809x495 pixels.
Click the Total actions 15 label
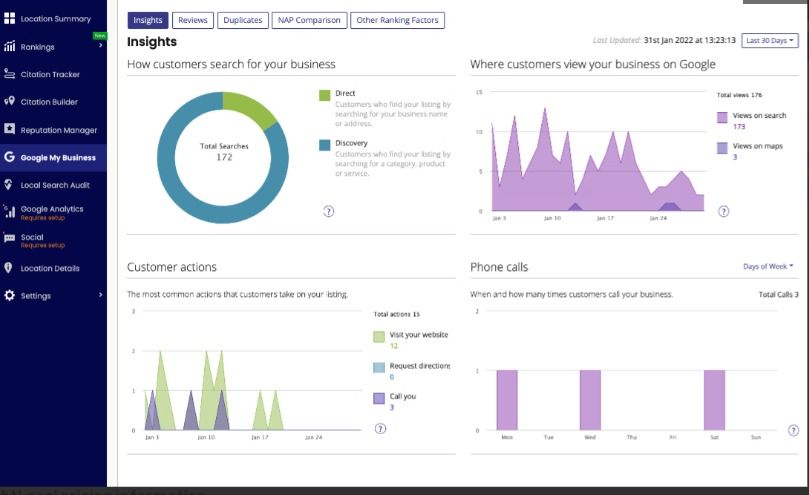tap(396, 314)
